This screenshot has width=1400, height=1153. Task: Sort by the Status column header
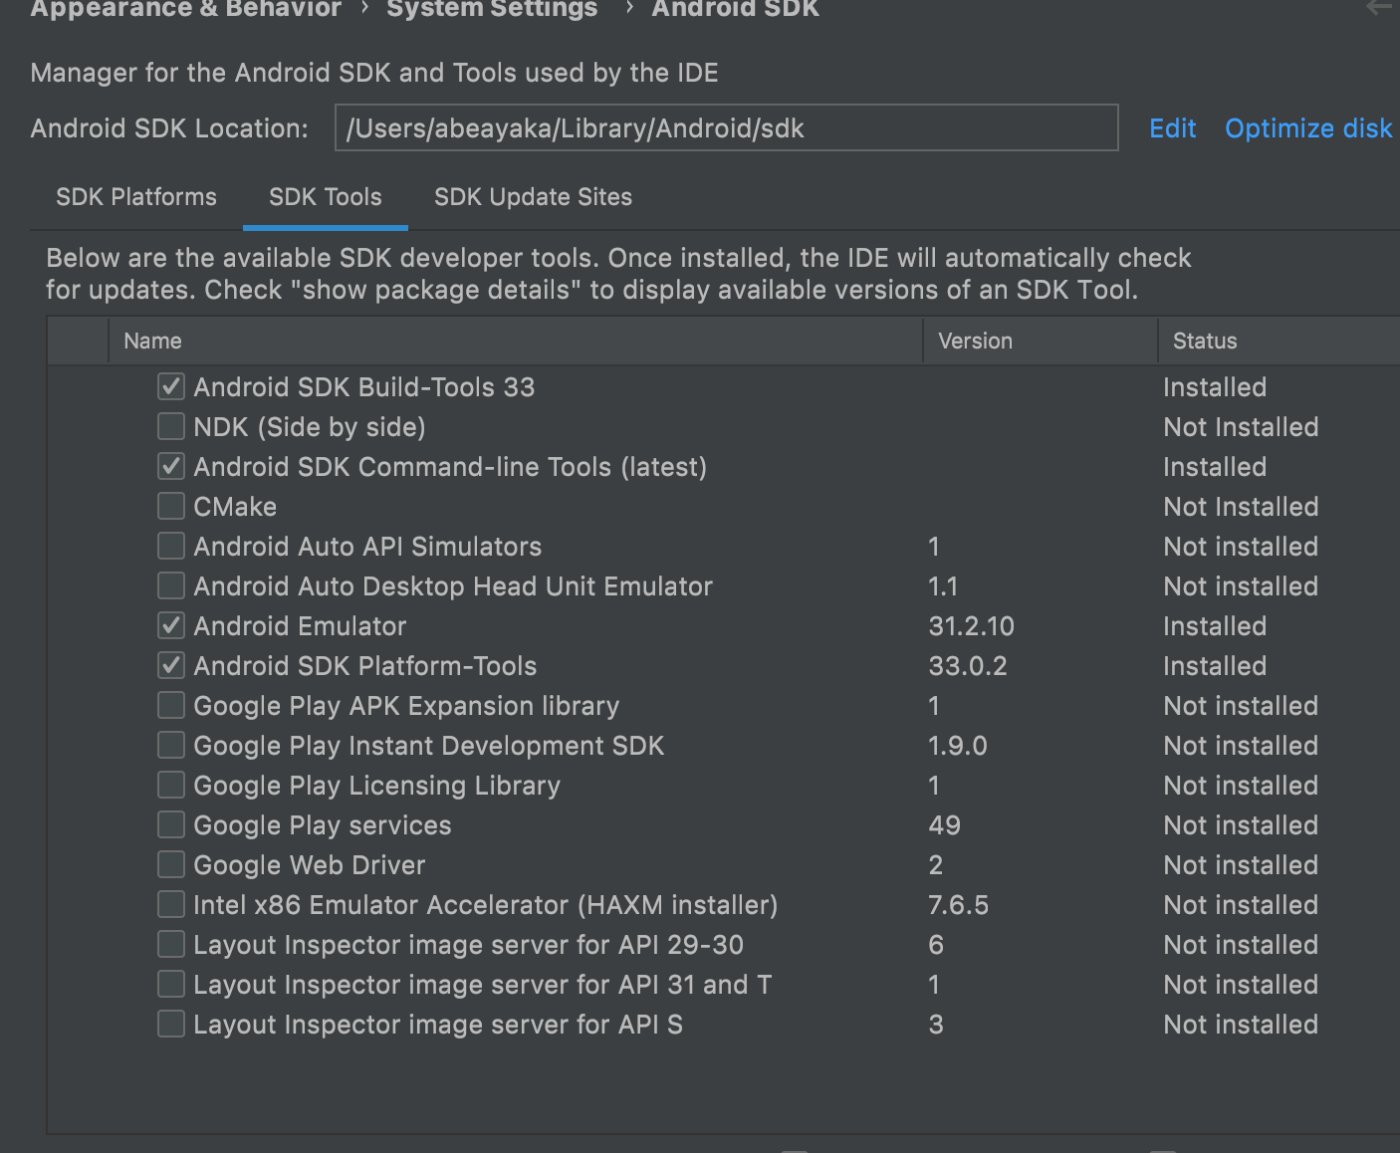[x=1279, y=341]
